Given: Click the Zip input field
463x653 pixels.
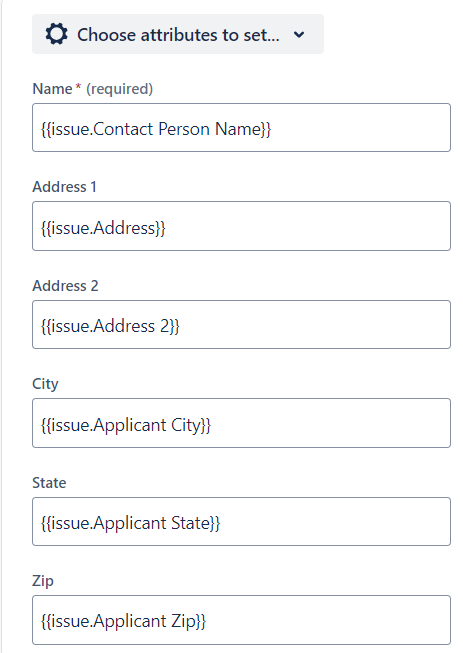Looking at the screenshot, I should (241, 620).
